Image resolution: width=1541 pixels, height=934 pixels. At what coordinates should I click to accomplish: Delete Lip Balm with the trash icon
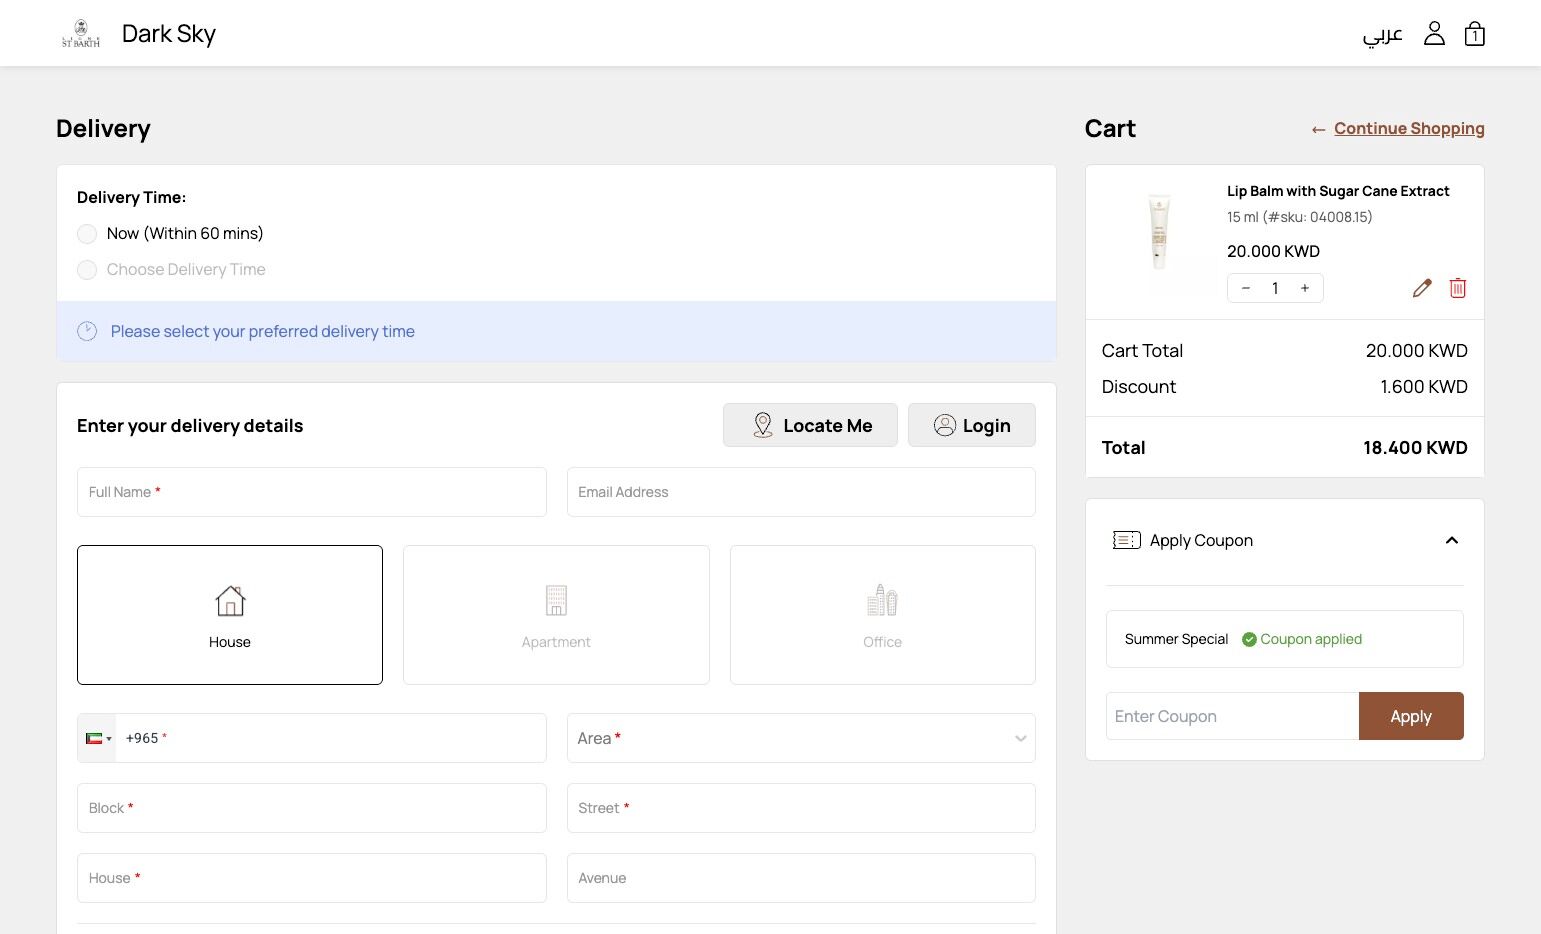(1458, 288)
